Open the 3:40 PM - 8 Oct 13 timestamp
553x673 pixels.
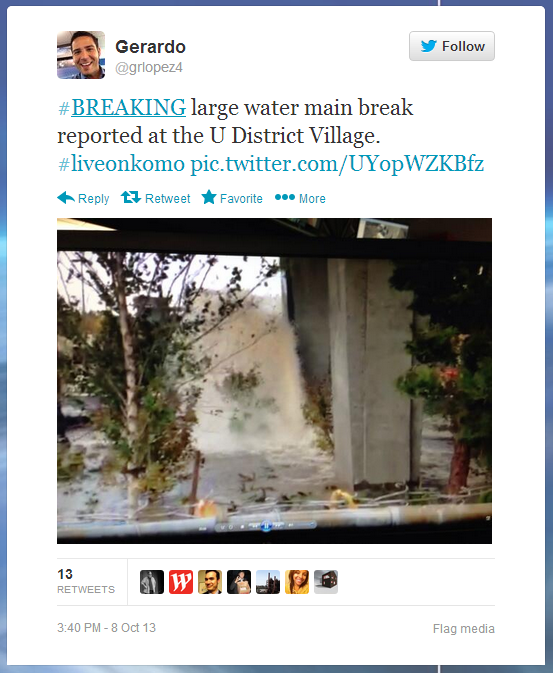coord(106,628)
